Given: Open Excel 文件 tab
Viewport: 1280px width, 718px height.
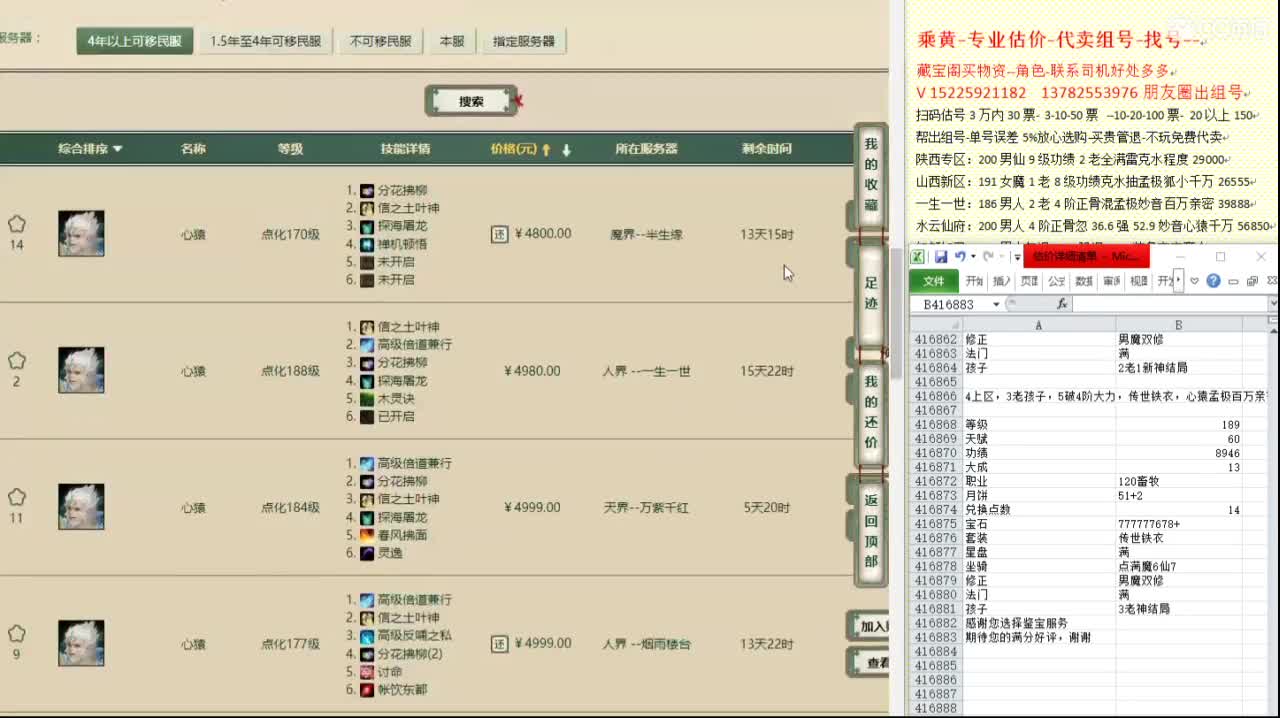Looking at the screenshot, I should click(x=934, y=281).
